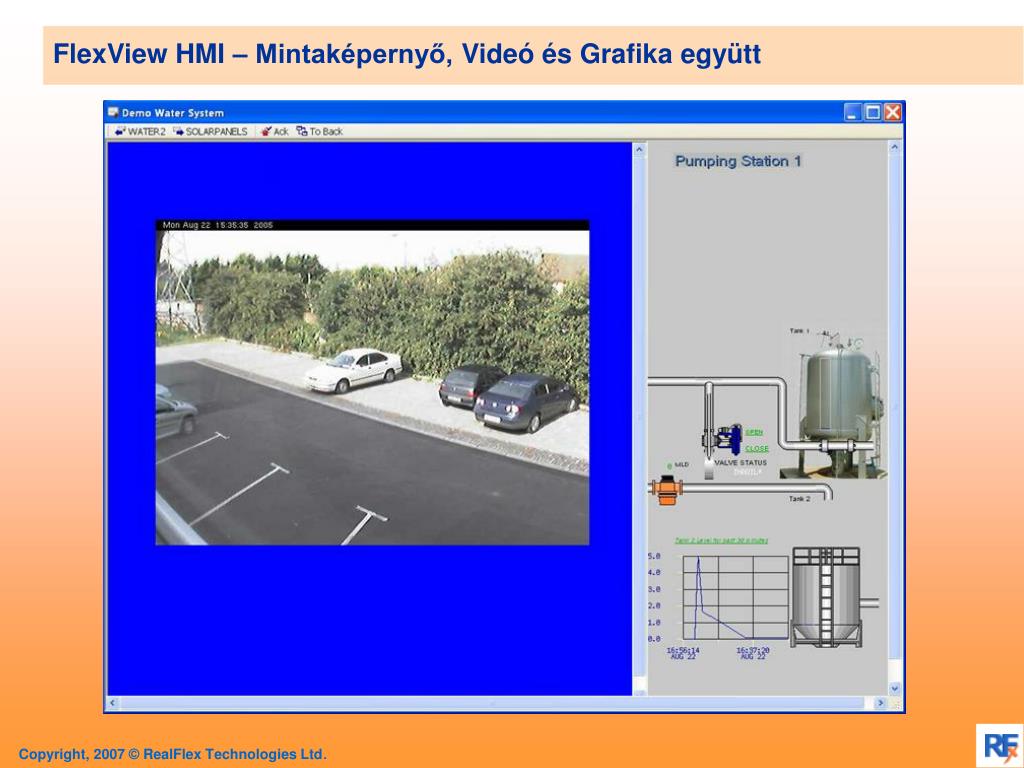Minimize the Demo Water System window
Viewport: 1024px width, 768px height.
(852, 112)
